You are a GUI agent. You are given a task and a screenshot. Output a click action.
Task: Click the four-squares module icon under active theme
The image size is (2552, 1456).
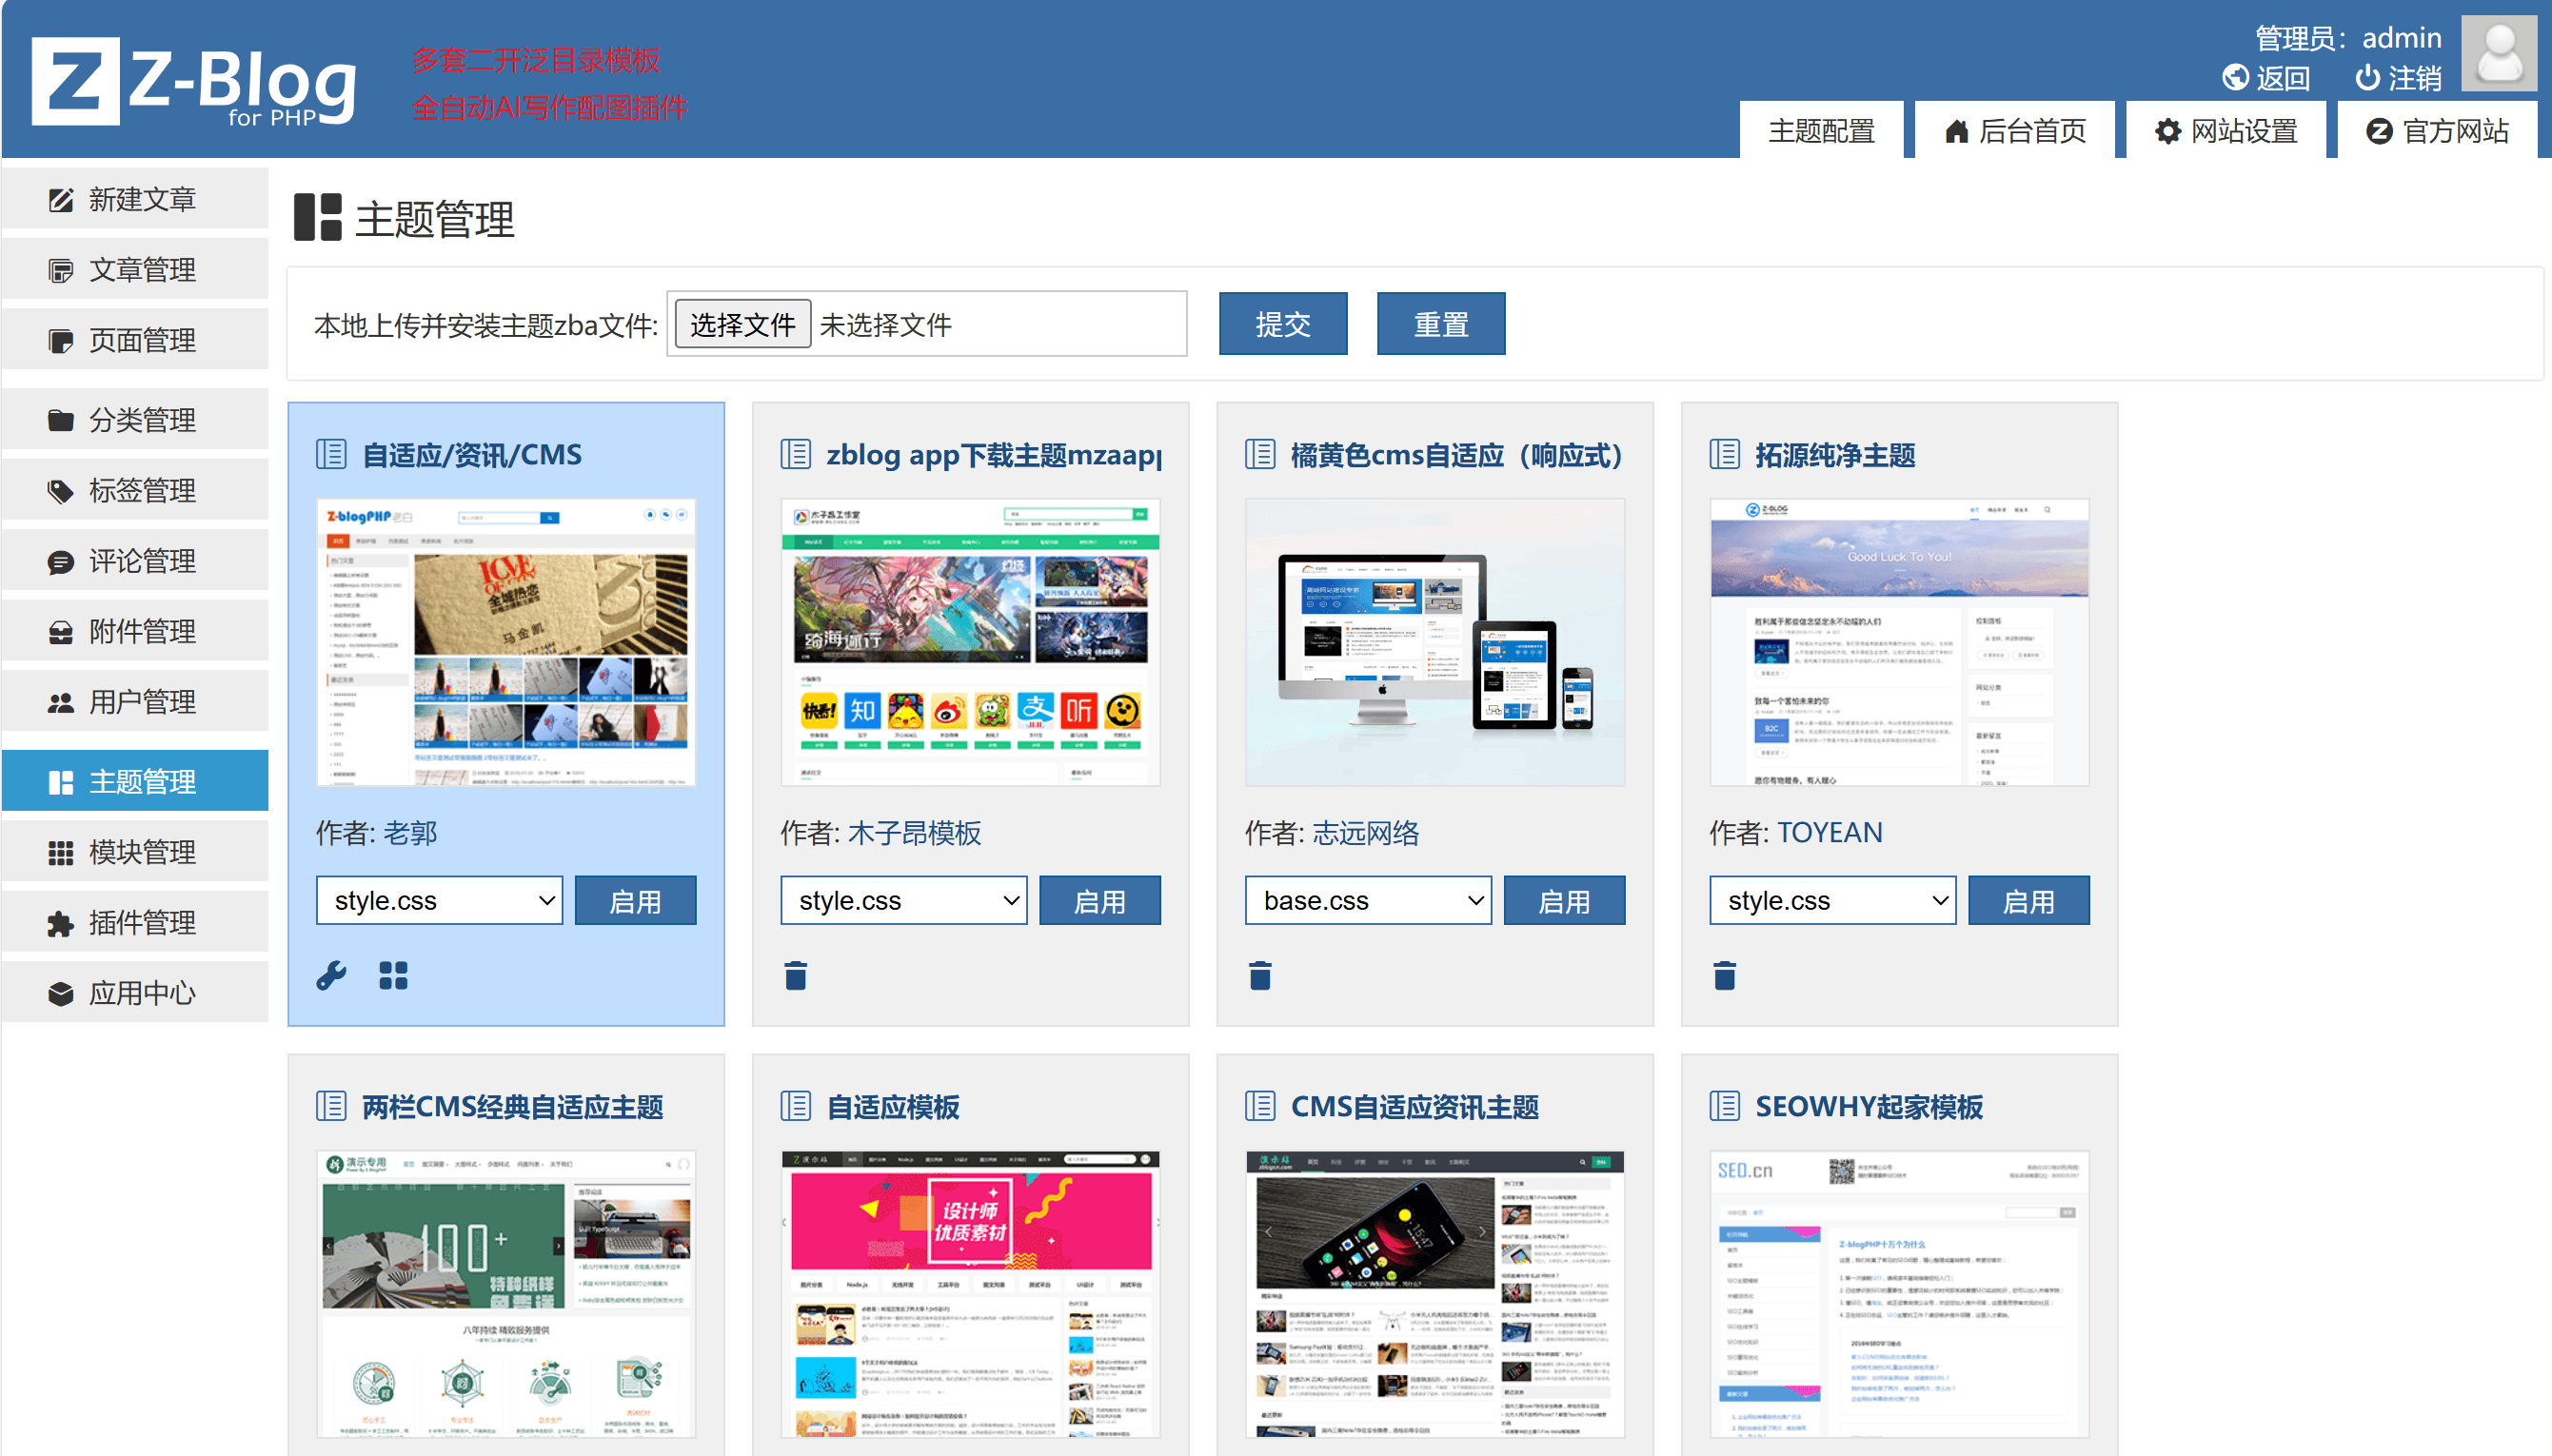tap(393, 975)
